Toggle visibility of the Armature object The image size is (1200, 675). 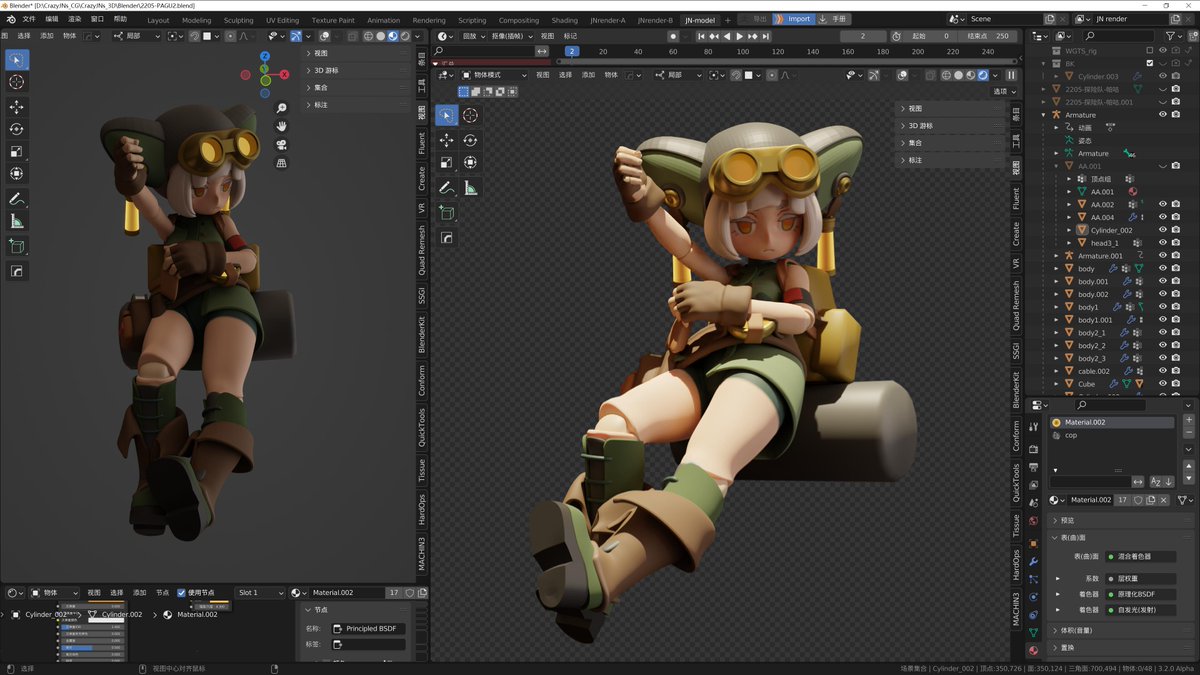point(1163,115)
